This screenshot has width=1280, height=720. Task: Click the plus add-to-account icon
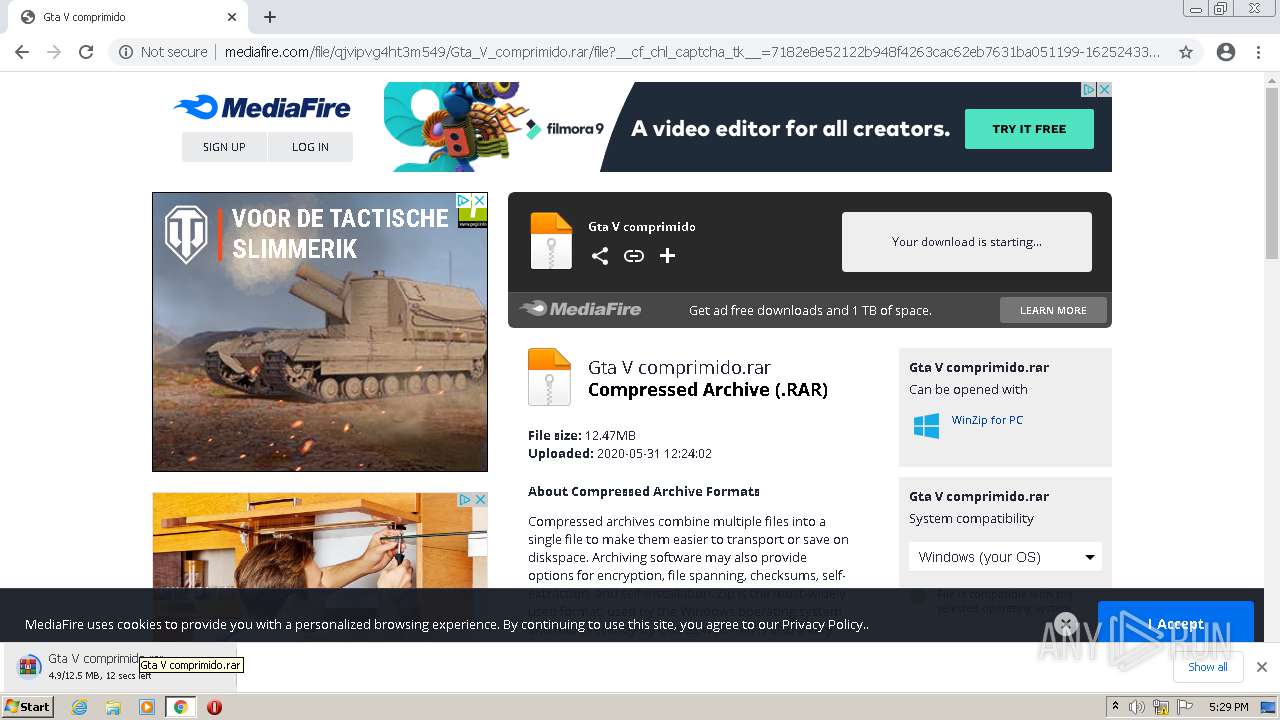coord(668,256)
